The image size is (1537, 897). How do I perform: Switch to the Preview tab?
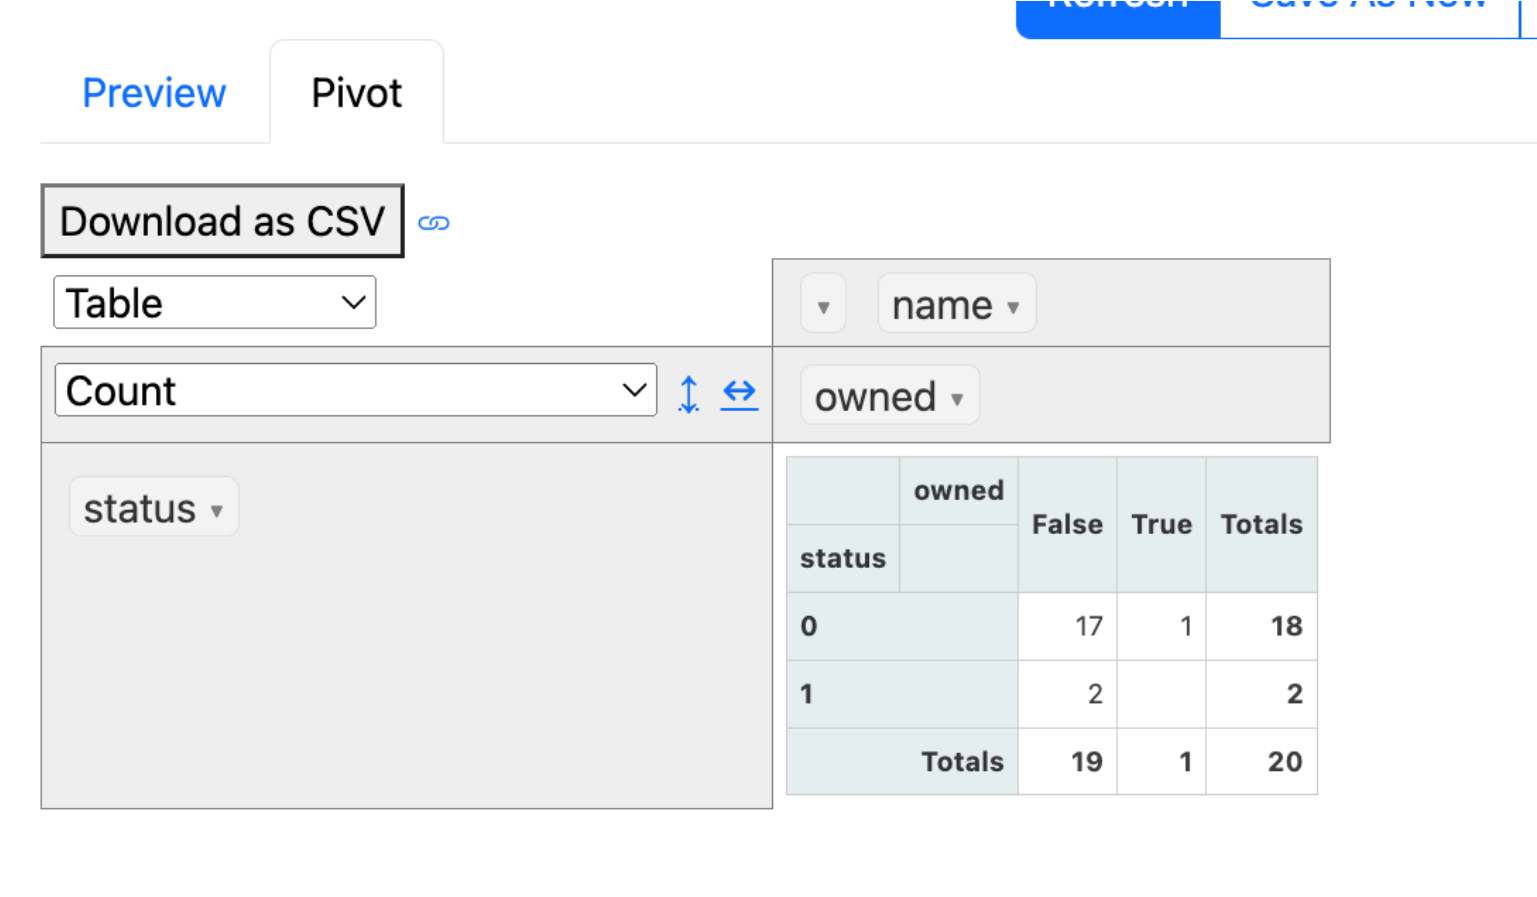tap(154, 92)
